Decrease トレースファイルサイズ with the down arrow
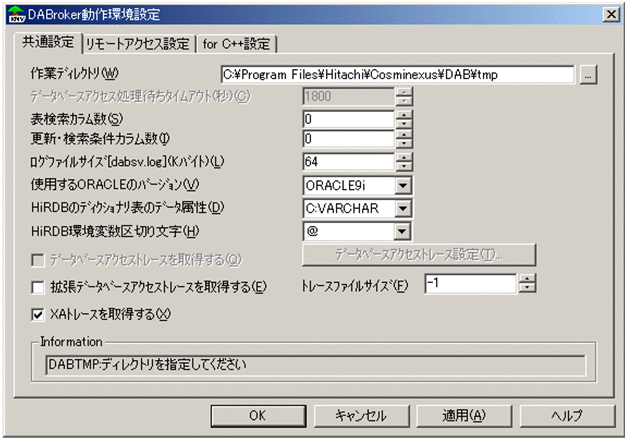This screenshot has height=441, width=628. [527, 288]
